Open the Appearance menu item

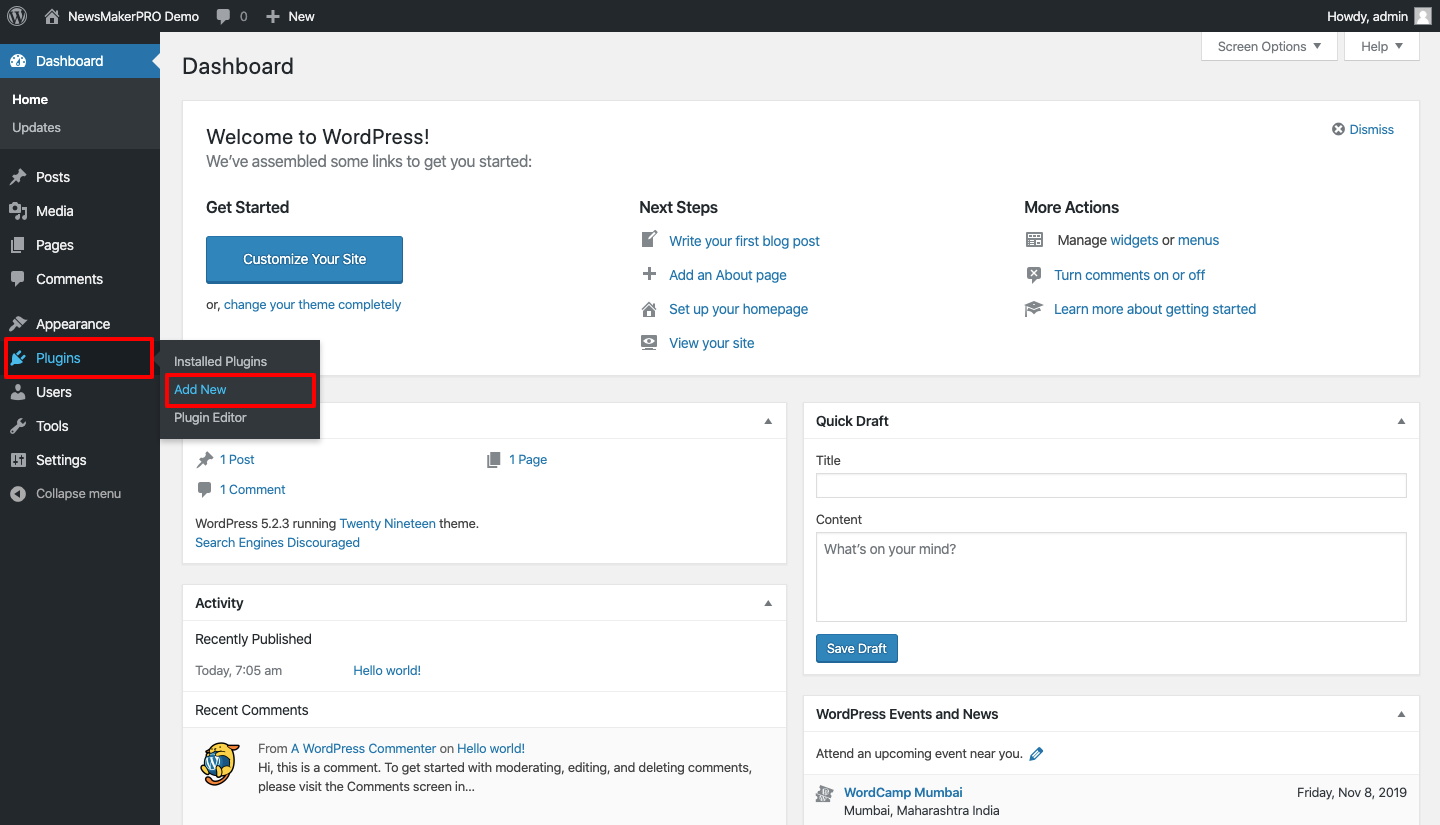[x=80, y=324]
